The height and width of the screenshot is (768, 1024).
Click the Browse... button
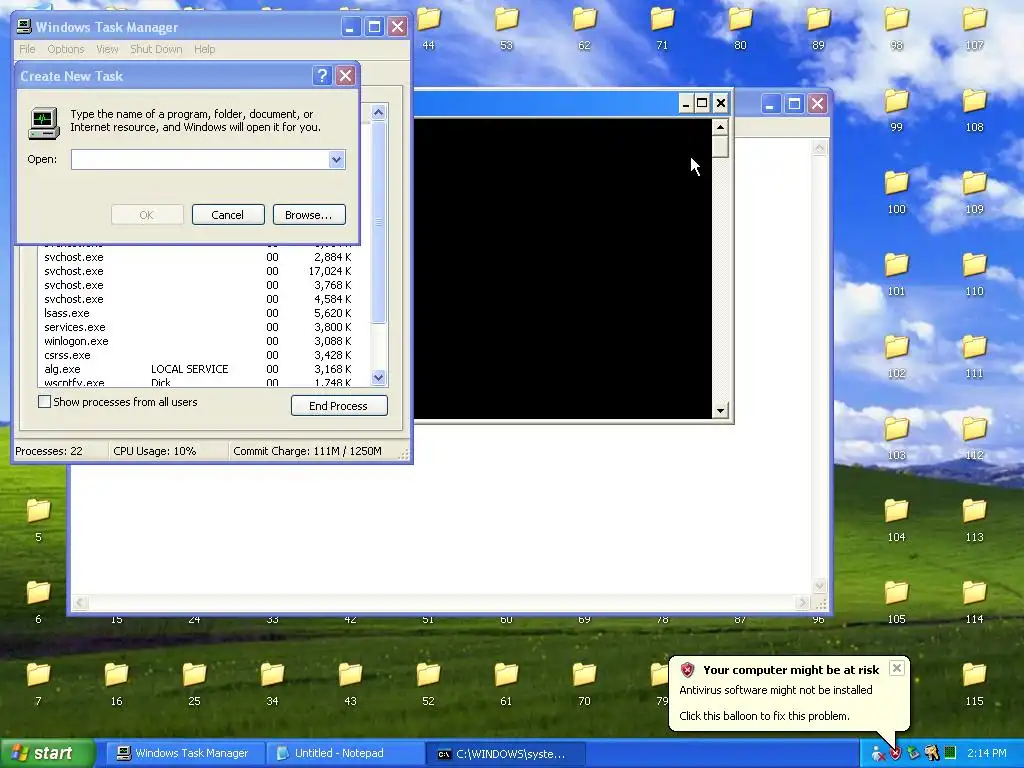(x=309, y=215)
